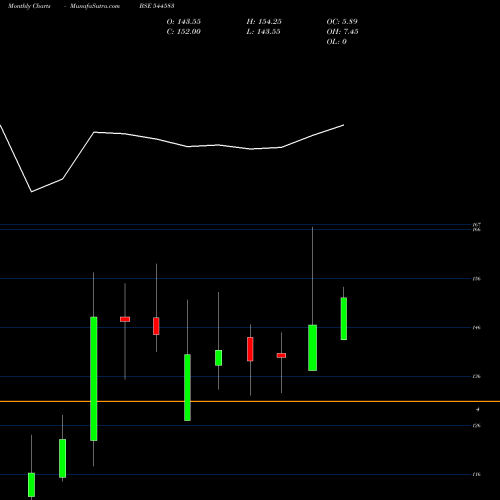The image size is (500, 500).
Task: Open the MunafaSutra.com label
Action: (x=95, y=6)
